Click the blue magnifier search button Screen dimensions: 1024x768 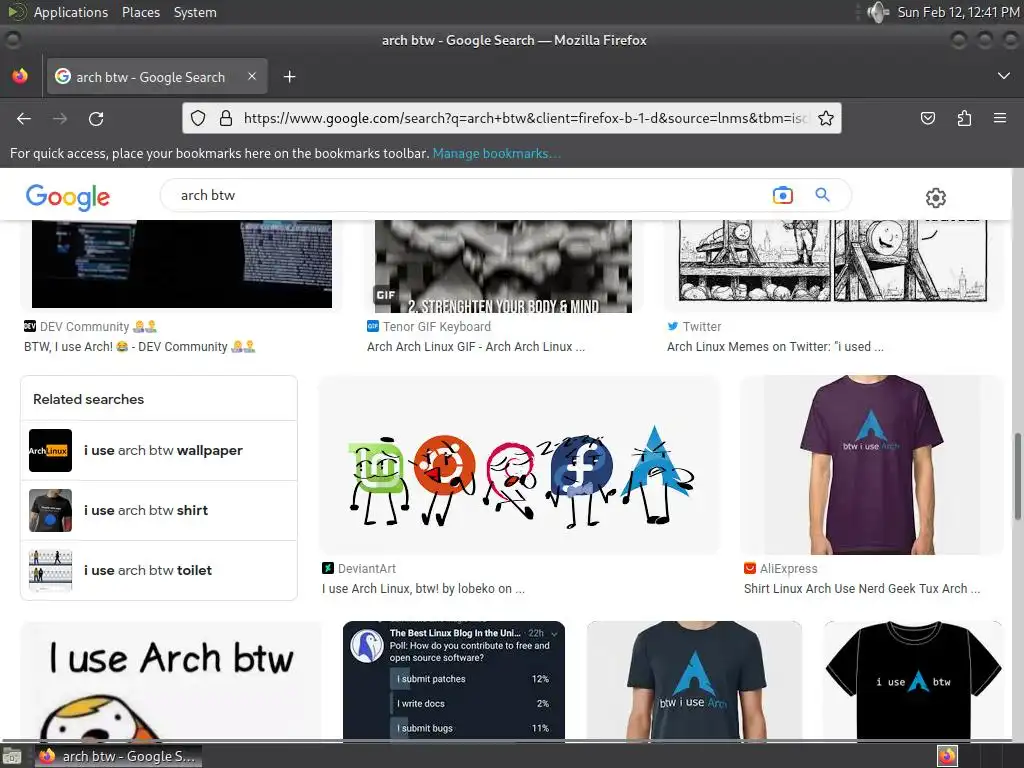(x=822, y=195)
